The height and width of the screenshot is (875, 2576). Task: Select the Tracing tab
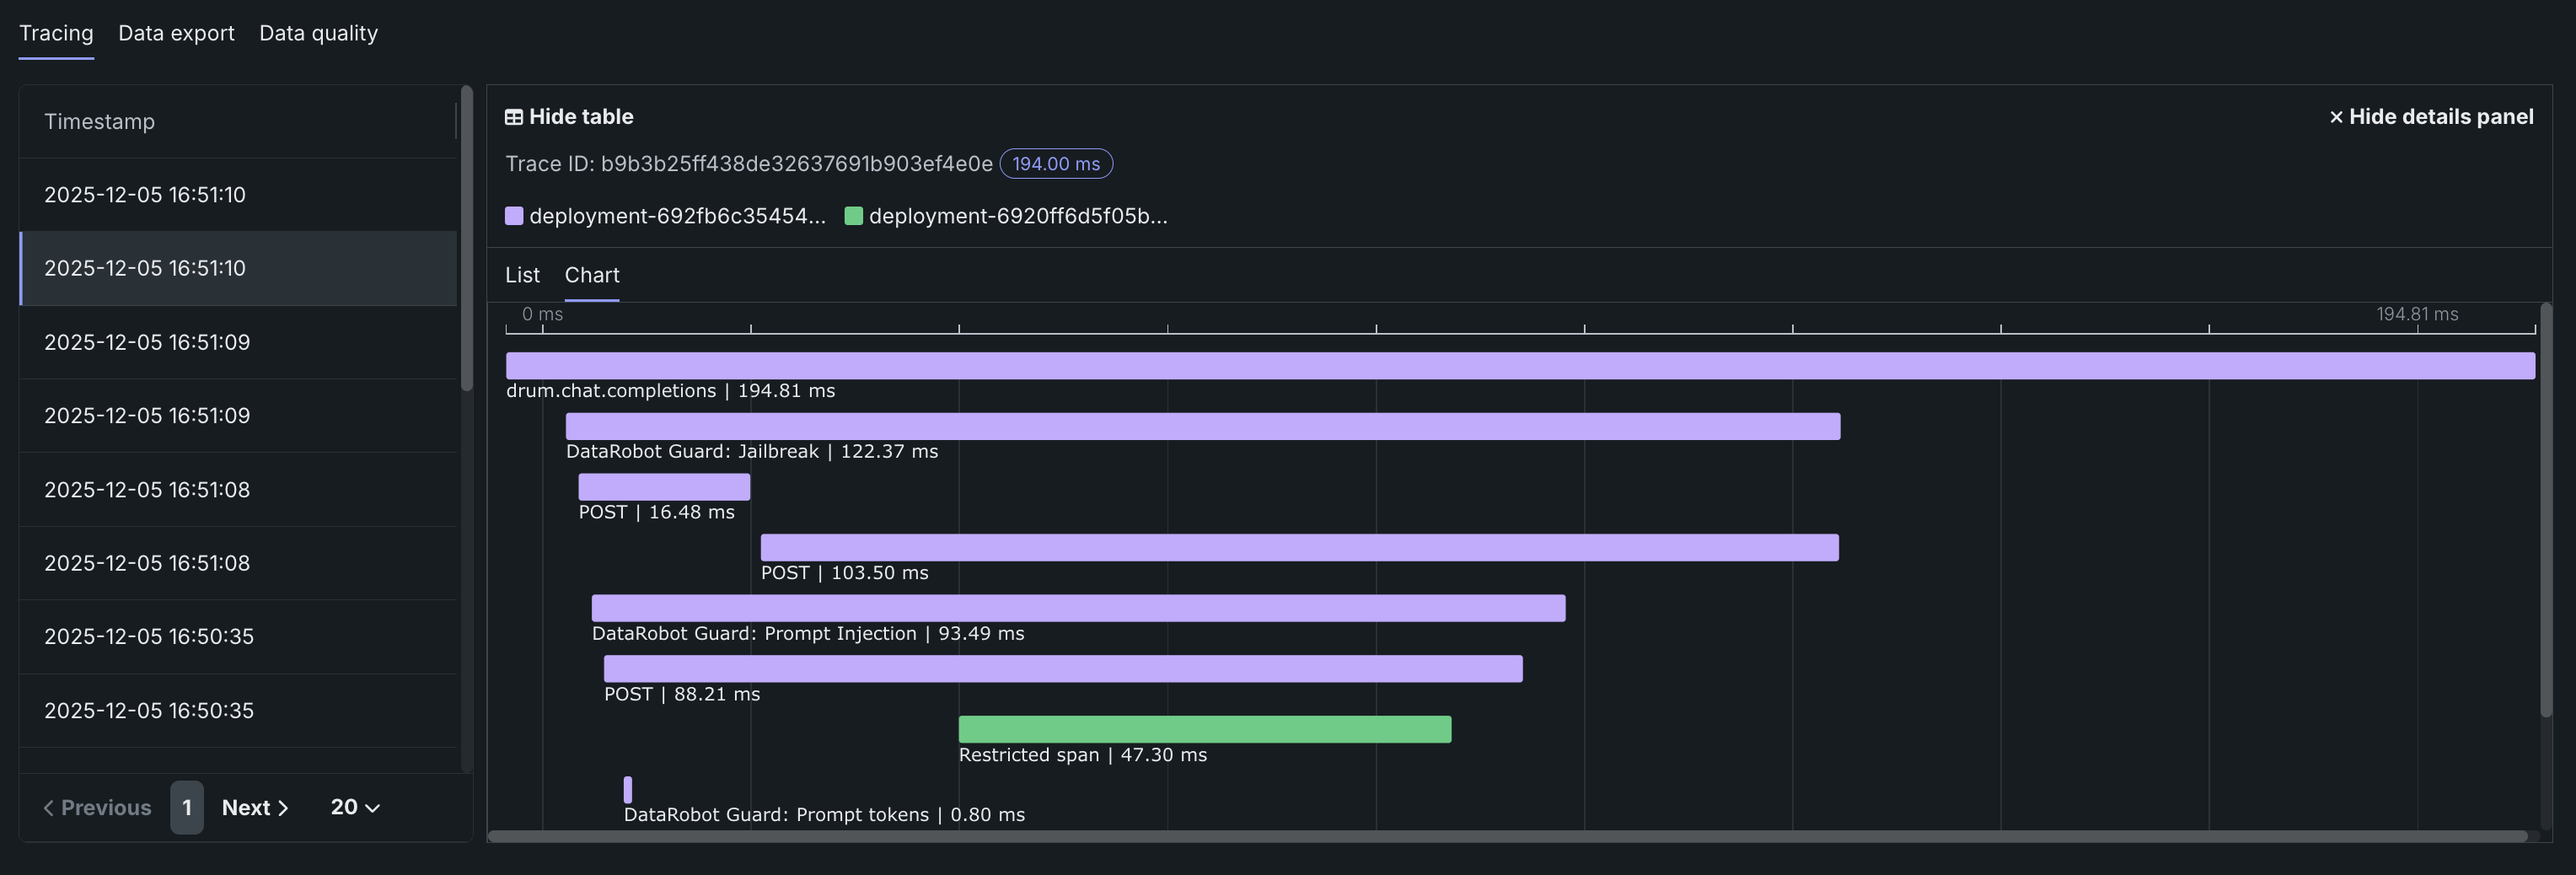[56, 33]
